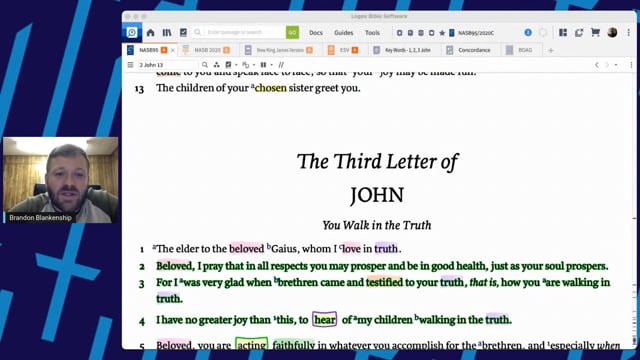The image size is (640, 360).
Task: Click the search magnifier in command box
Action: click(198, 32)
